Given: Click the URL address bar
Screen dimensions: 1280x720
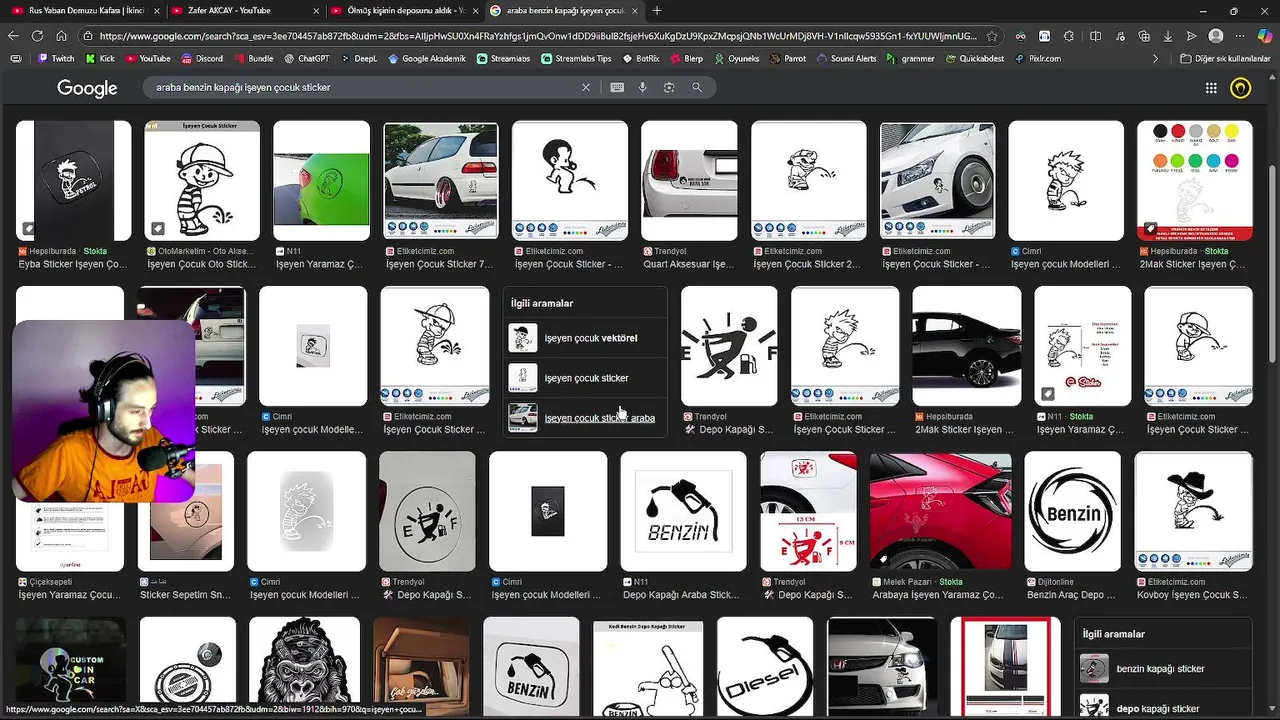Looking at the screenshot, I should pos(538,36).
